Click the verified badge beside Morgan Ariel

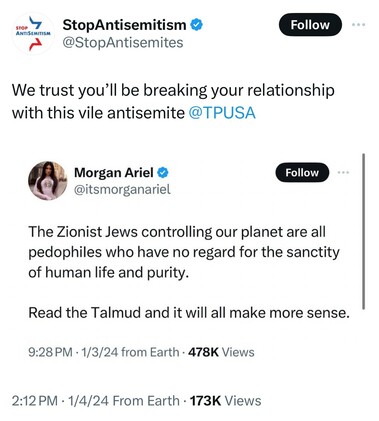163,173
